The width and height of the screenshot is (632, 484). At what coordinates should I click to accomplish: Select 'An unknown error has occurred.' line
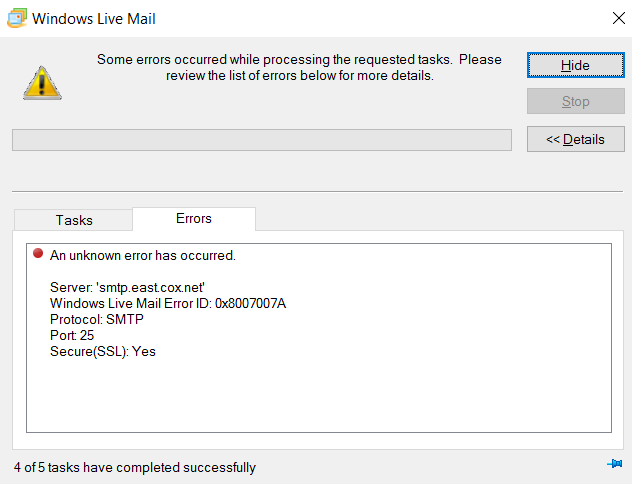pyautogui.click(x=143, y=256)
